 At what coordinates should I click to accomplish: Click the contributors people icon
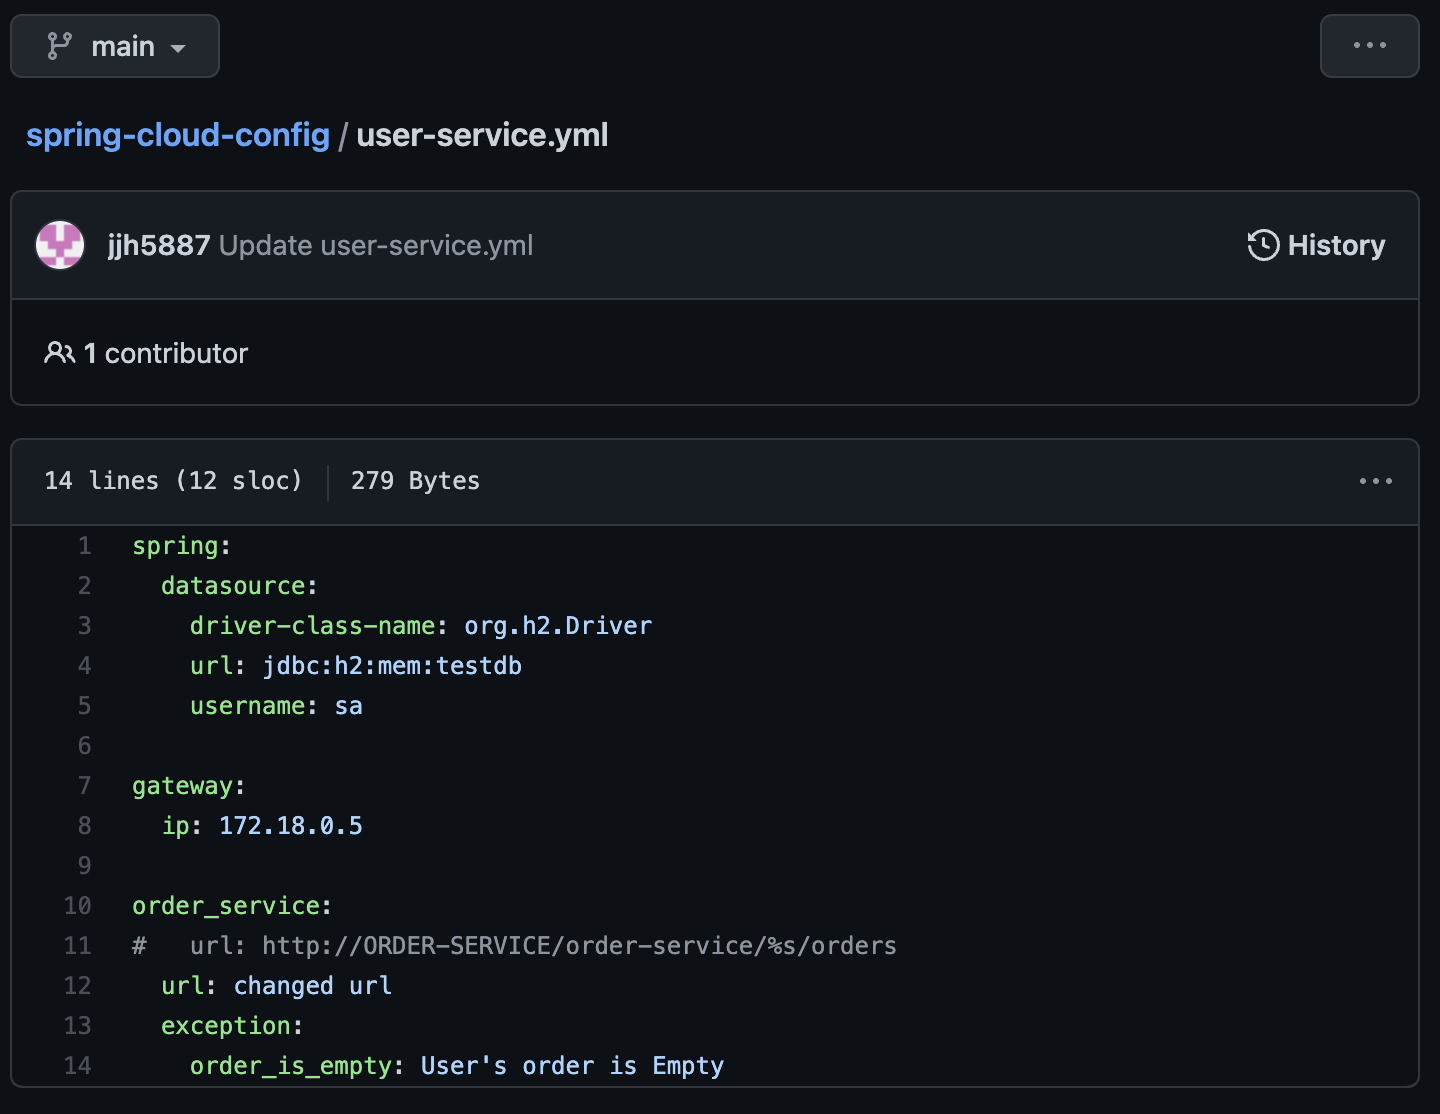[x=60, y=353]
